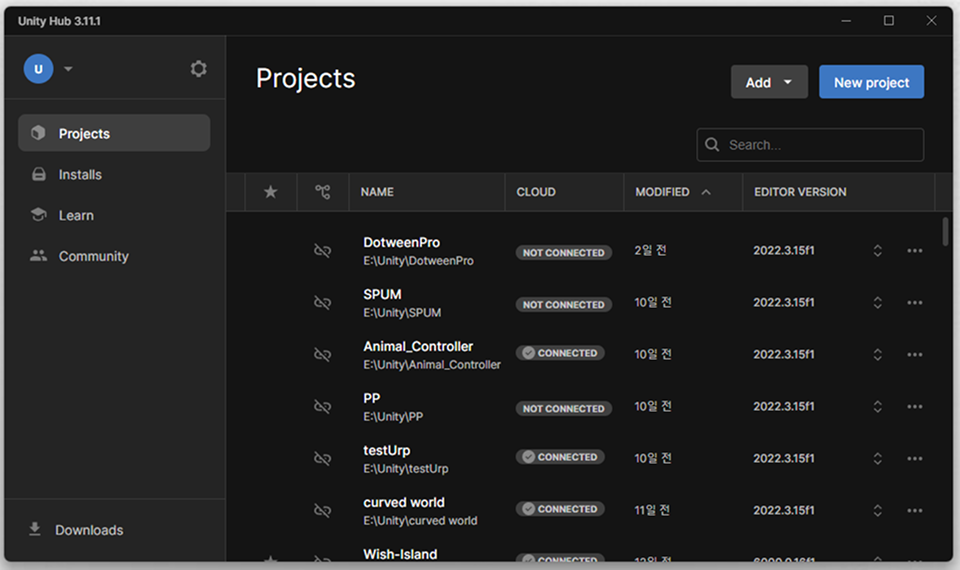Open more options menu for Animal_Controller
Image resolution: width=960 pixels, height=570 pixels.
[x=915, y=354]
